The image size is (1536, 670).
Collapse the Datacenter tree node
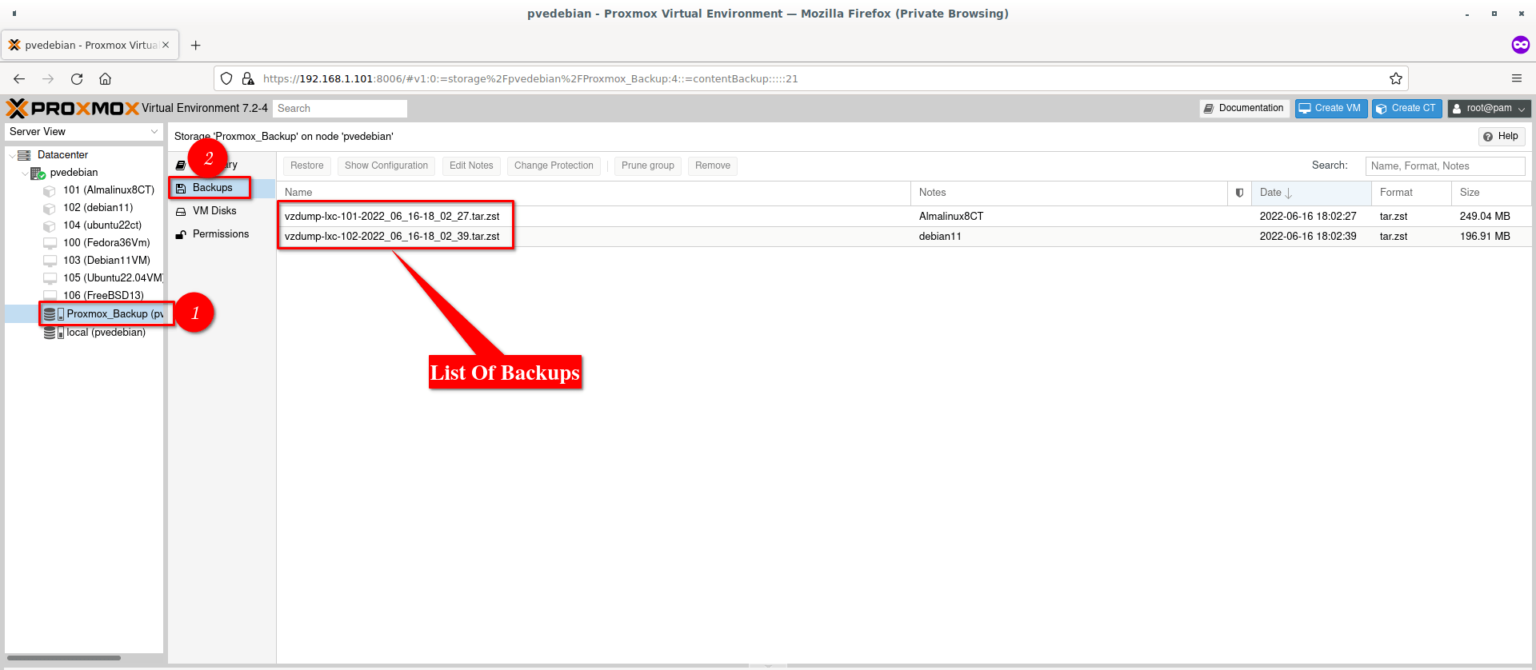(x=11, y=155)
